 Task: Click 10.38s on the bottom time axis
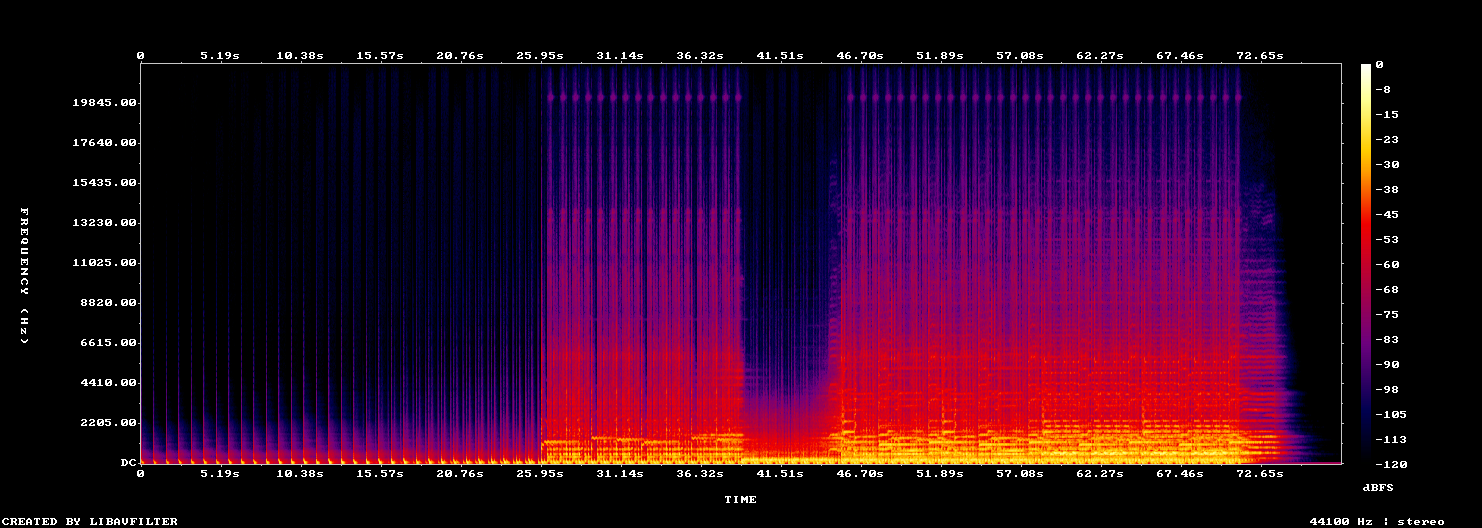[299, 474]
